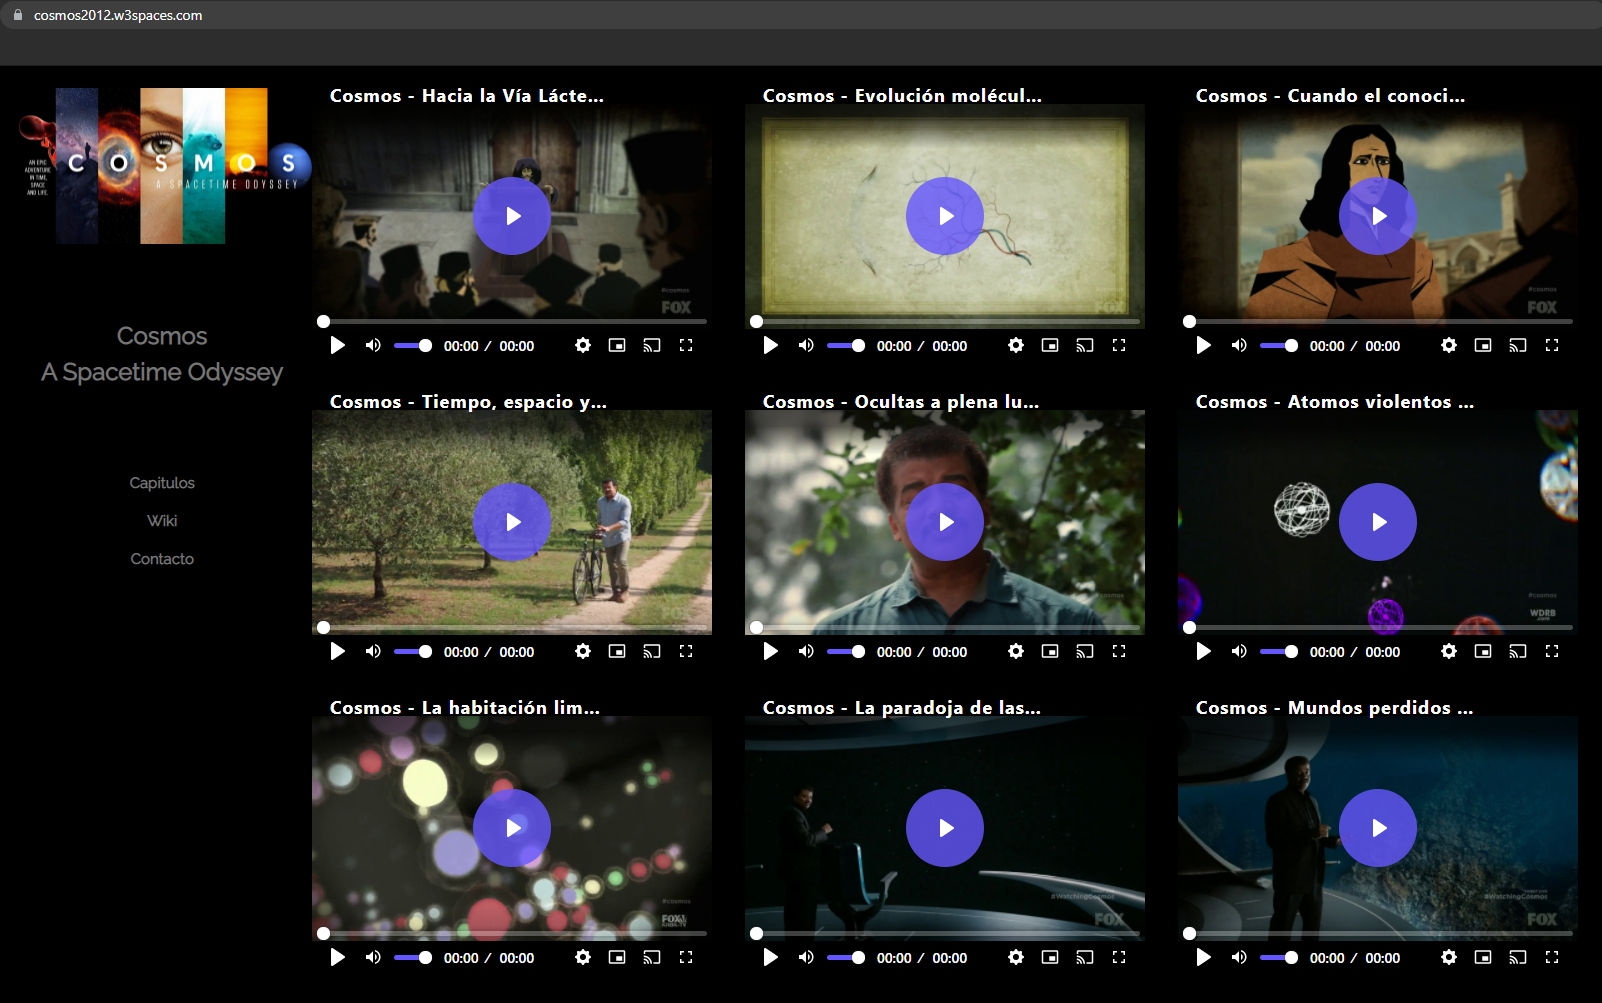Enable picture-in-picture on 'Atomos violentos' video
Viewport: 1602px width, 1003px height.
point(1483,651)
